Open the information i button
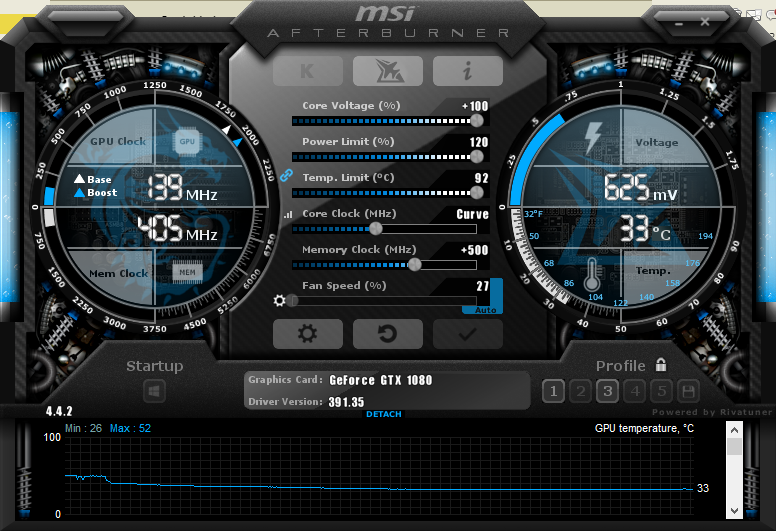Screen dimensions: 776x531 point(468,71)
